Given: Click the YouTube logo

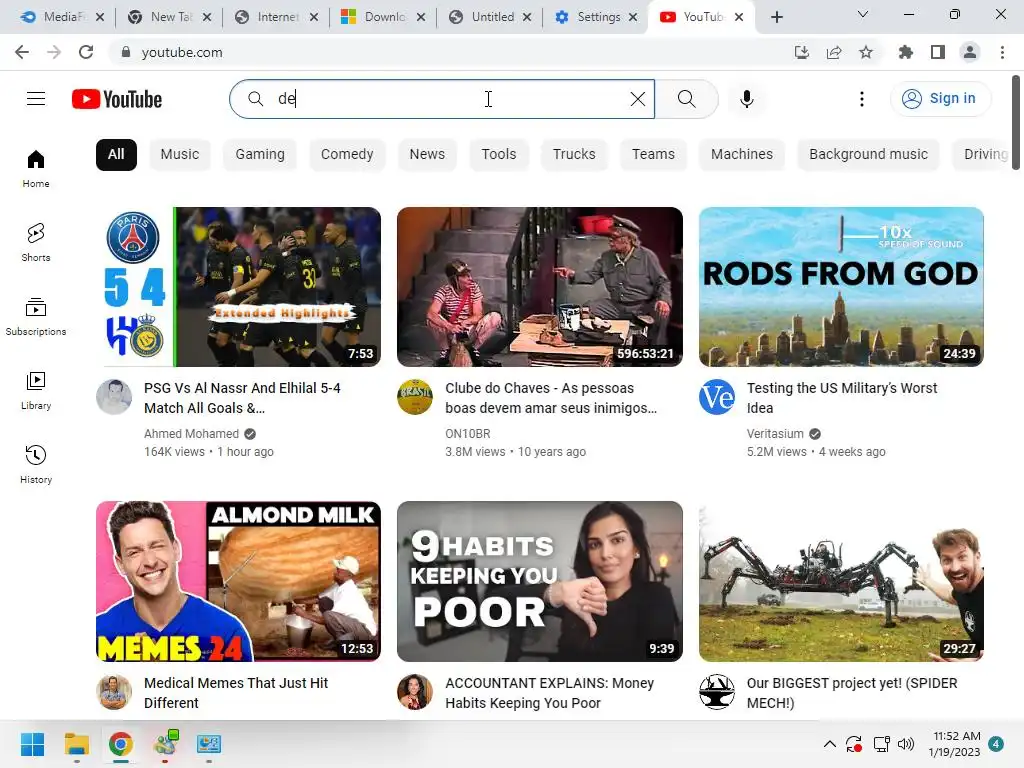Looking at the screenshot, I should click(x=117, y=99).
